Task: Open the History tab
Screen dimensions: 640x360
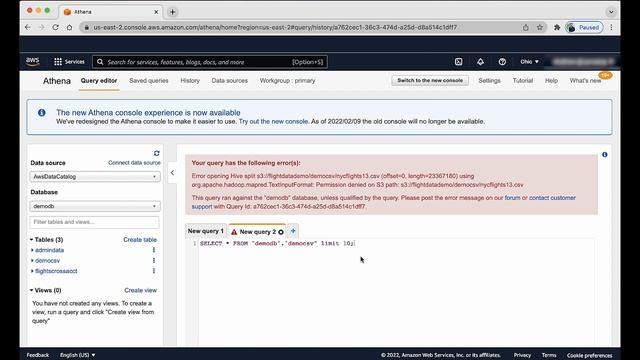Action: pos(190,80)
